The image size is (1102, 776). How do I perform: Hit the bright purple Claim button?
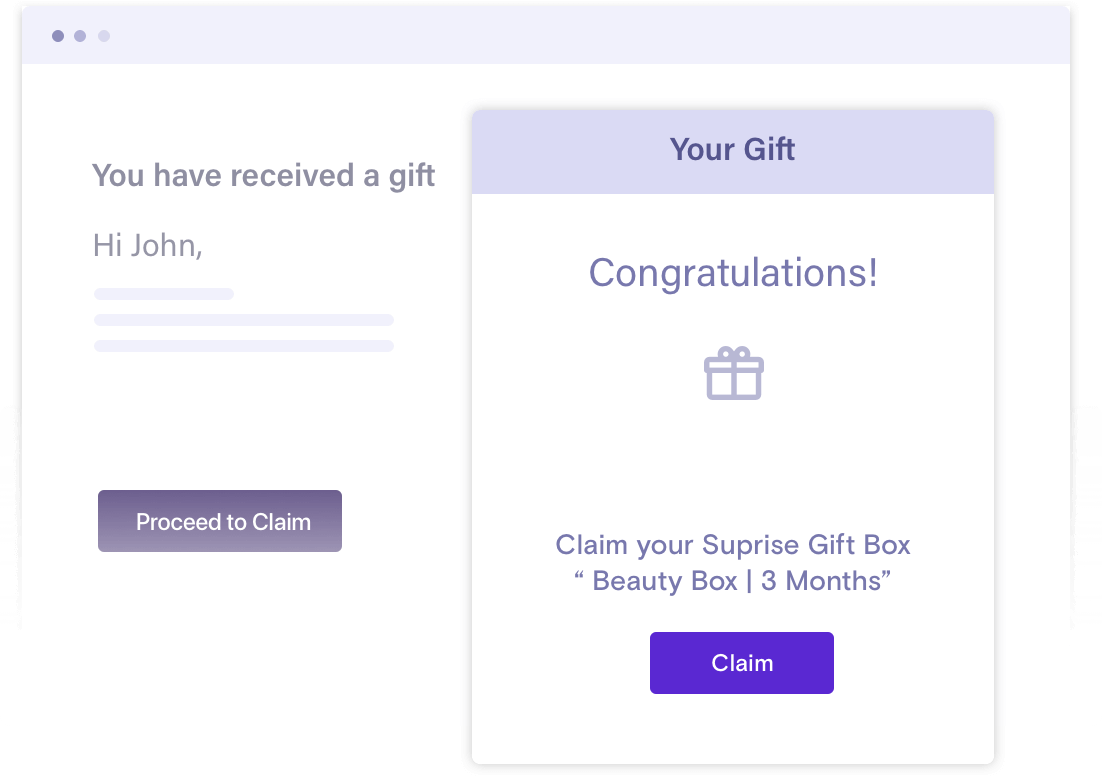[x=741, y=663]
